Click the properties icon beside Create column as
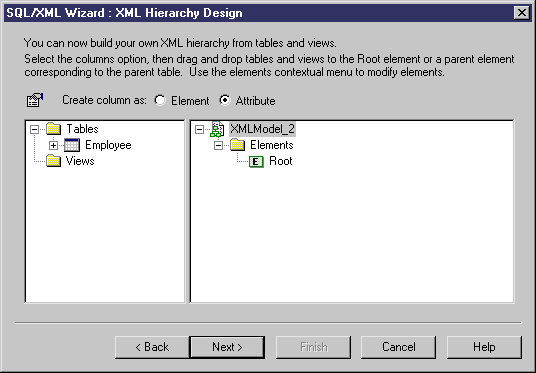536x373 pixels. 35,100
